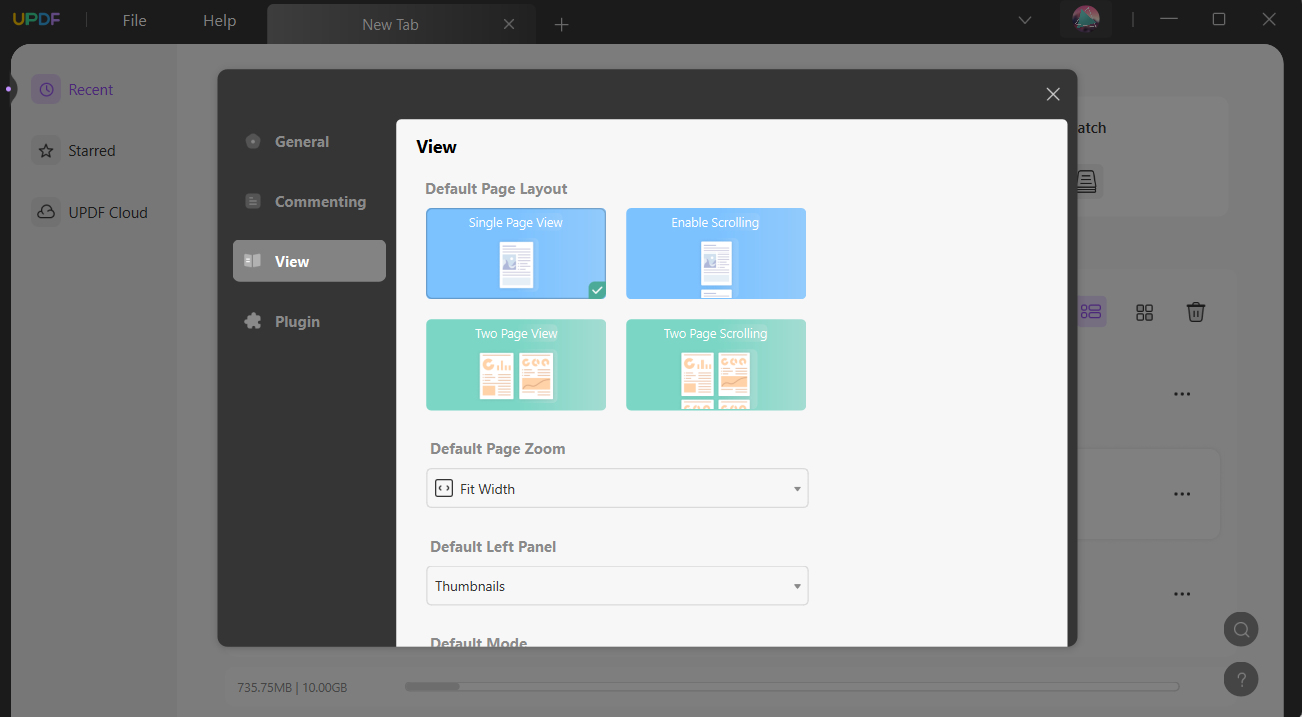Click the help question mark icon

pyautogui.click(x=1241, y=679)
